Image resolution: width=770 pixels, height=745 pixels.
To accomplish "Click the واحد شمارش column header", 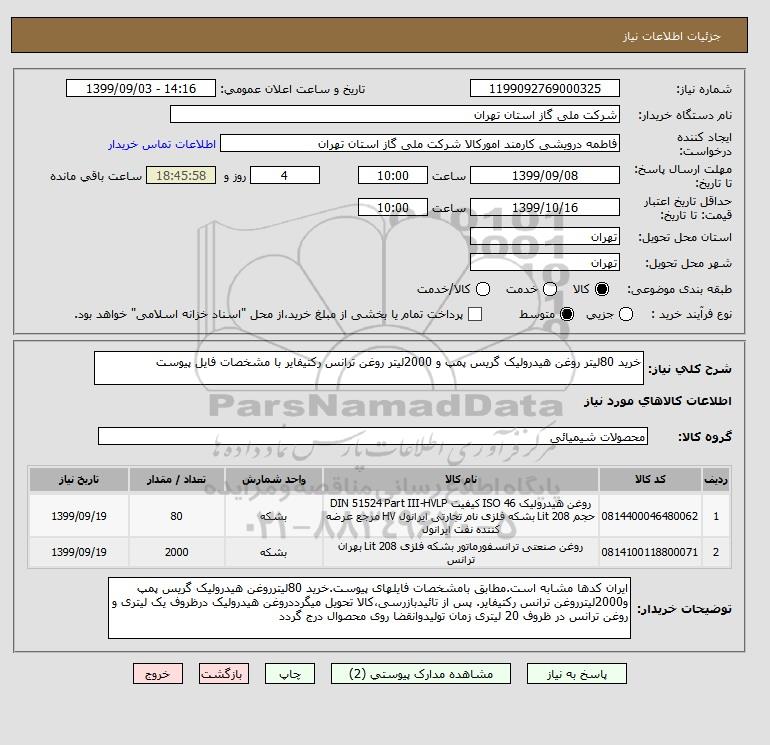I will (274, 479).
